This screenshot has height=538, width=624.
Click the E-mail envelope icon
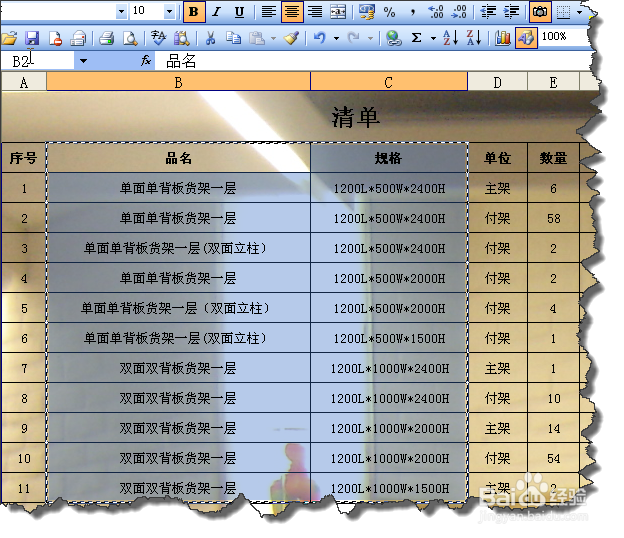(x=78, y=38)
